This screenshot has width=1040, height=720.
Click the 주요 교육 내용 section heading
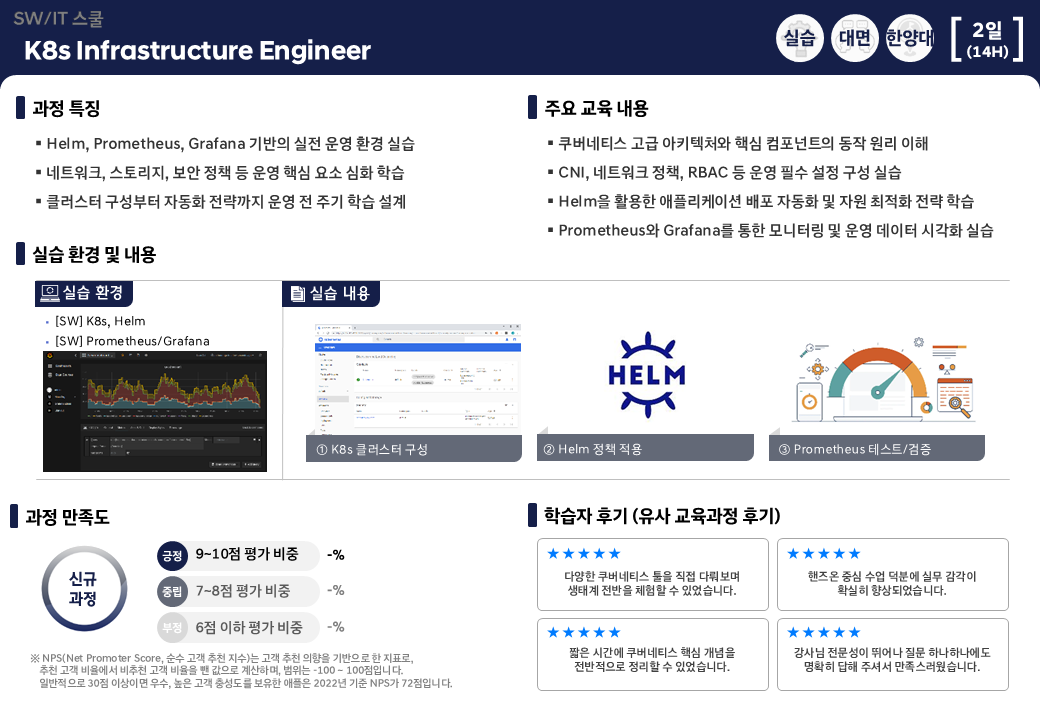596,108
